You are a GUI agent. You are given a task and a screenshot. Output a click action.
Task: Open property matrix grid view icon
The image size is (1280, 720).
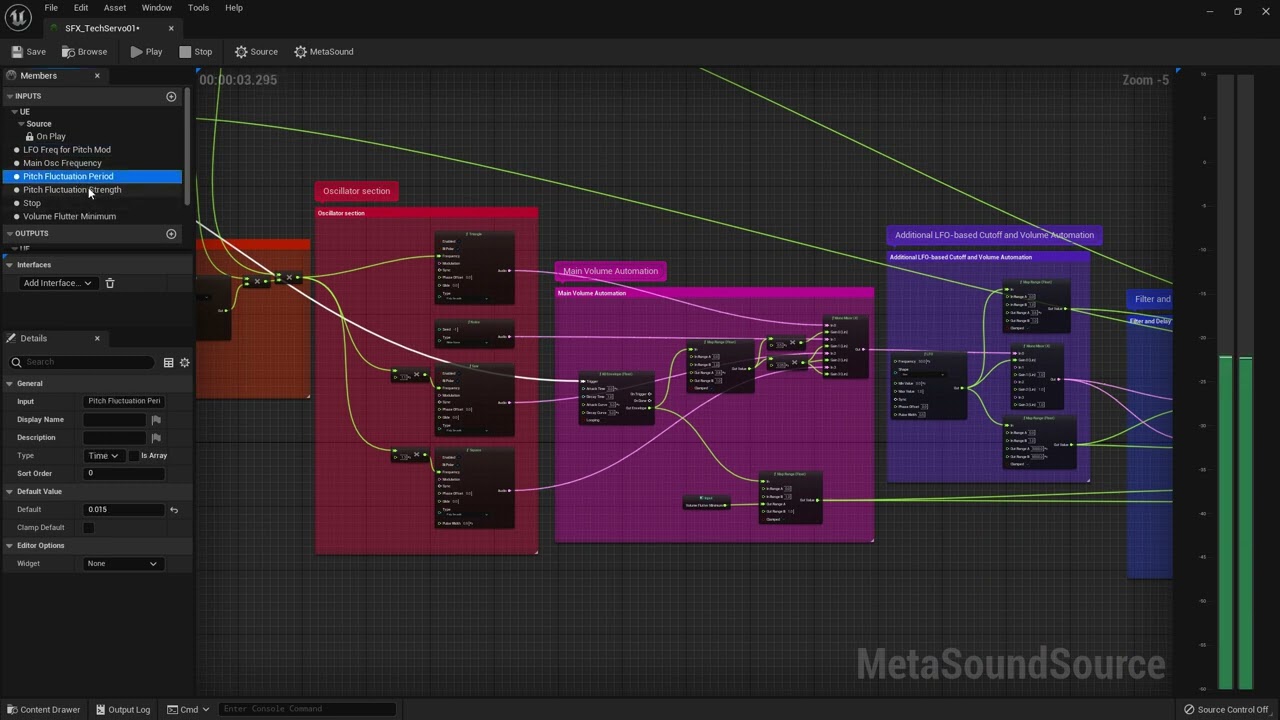168,362
